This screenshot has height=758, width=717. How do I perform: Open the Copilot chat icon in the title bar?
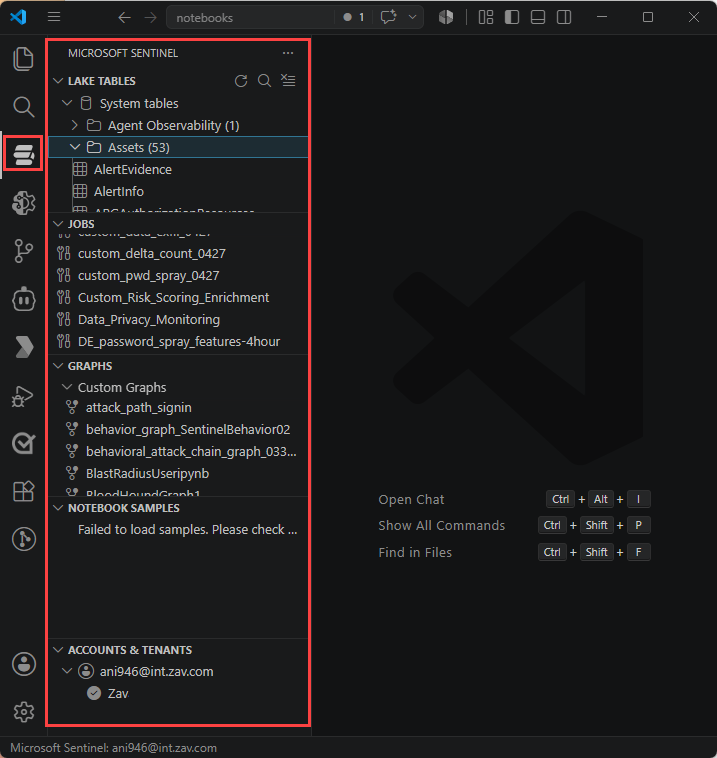tap(388, 17)
